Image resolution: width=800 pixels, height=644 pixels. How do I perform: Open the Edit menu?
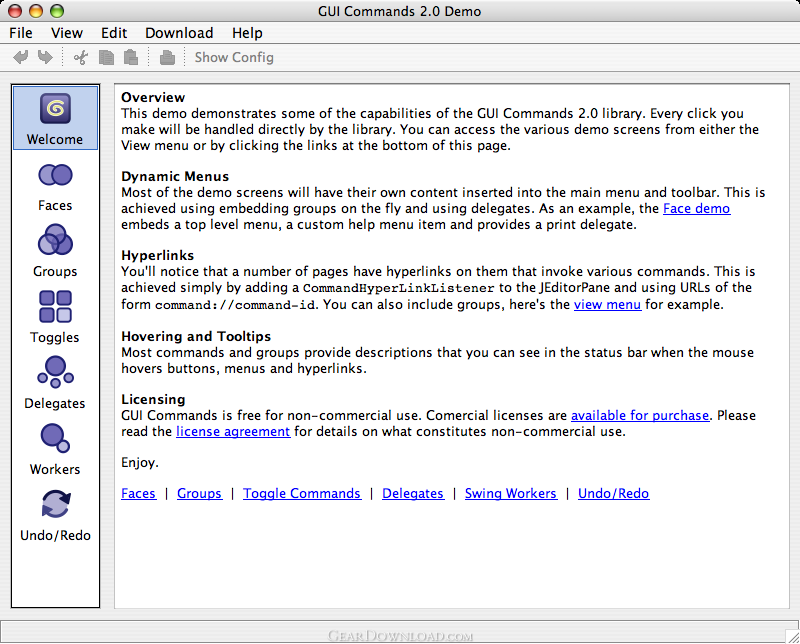(x=114, y=33)
